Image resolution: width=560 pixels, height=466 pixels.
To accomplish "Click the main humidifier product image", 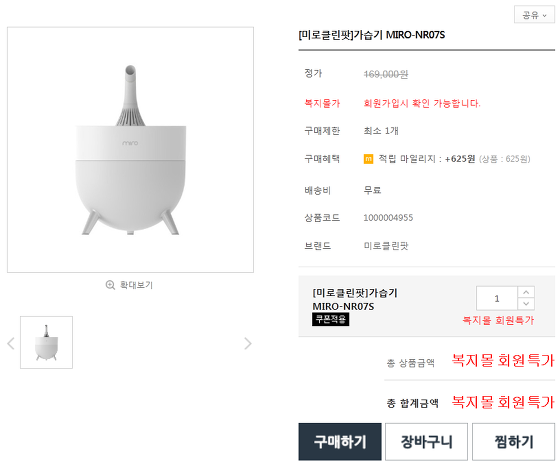I will 130,150.
